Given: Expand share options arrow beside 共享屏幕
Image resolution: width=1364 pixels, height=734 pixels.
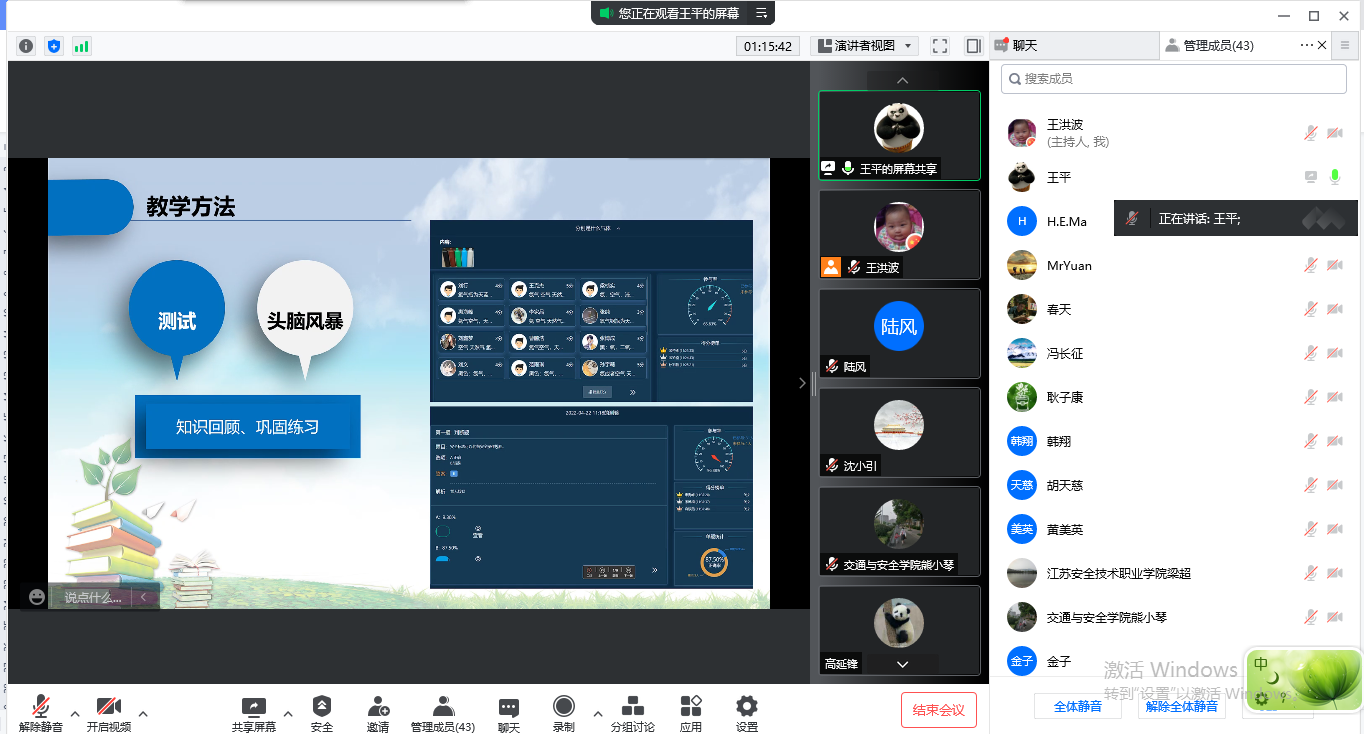Looking at the screenshot, I should click(288, 714).
